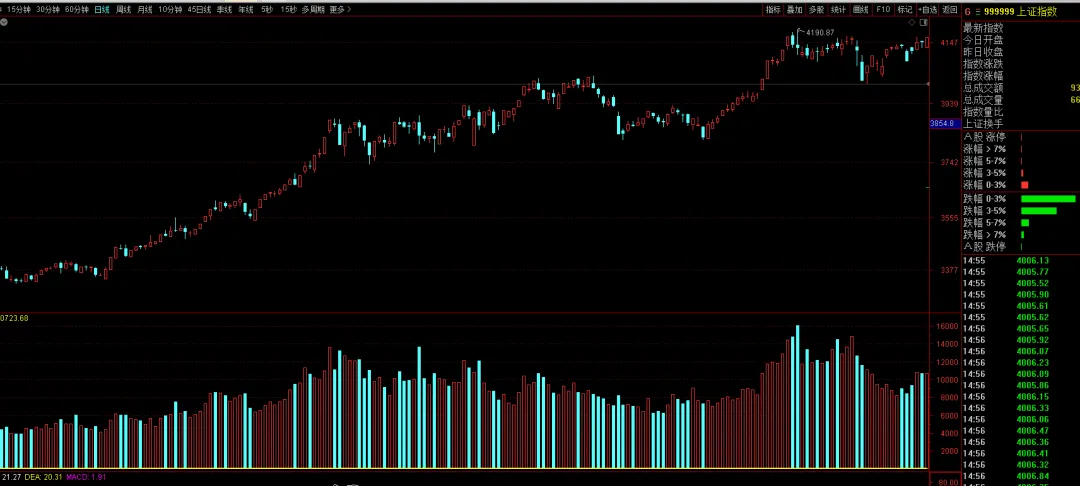This screenshot has height=486, width=1080.
Task: Click the 涨幅 3-5% row
Action: point(1020,173)
